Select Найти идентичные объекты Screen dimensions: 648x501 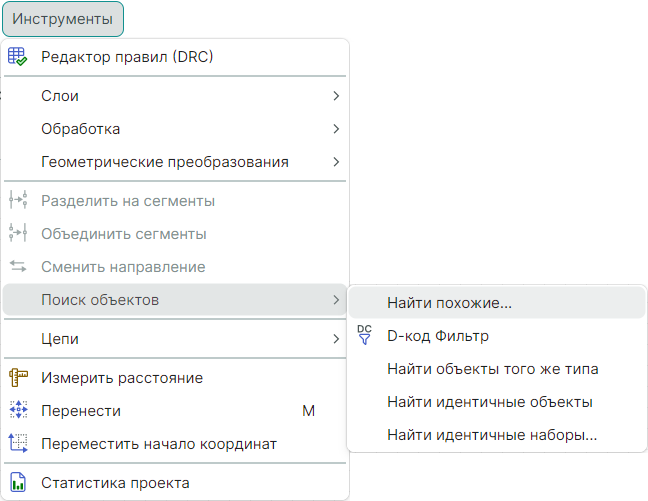tap(490, 402)
